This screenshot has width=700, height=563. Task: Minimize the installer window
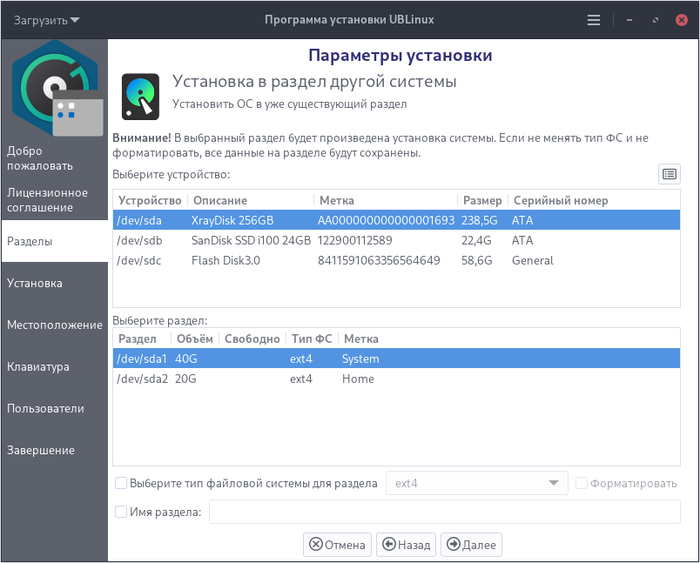pyautogui.click(x=628, y=20)
